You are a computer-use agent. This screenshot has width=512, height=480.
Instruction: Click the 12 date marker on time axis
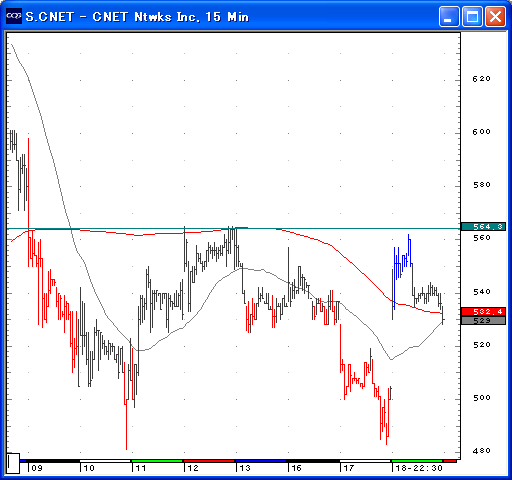click(193, 468)
